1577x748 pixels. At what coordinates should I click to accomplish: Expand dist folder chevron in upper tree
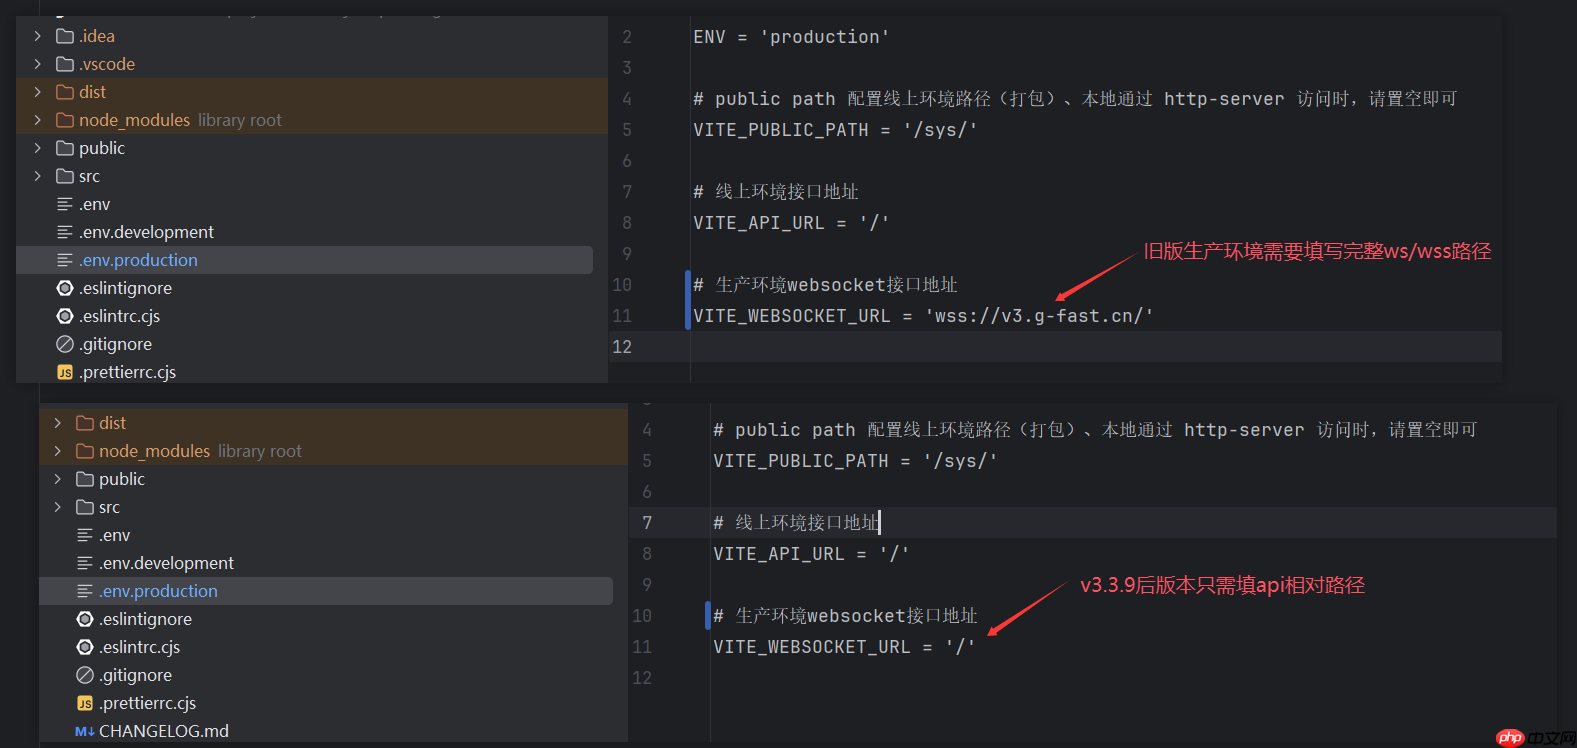click(x=37, y=92)
